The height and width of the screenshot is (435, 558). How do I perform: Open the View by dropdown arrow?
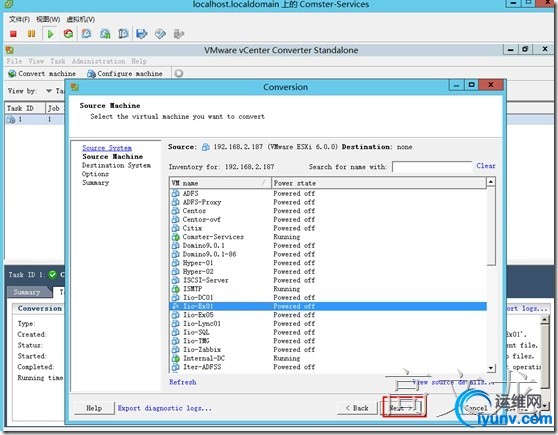point(49,91)
